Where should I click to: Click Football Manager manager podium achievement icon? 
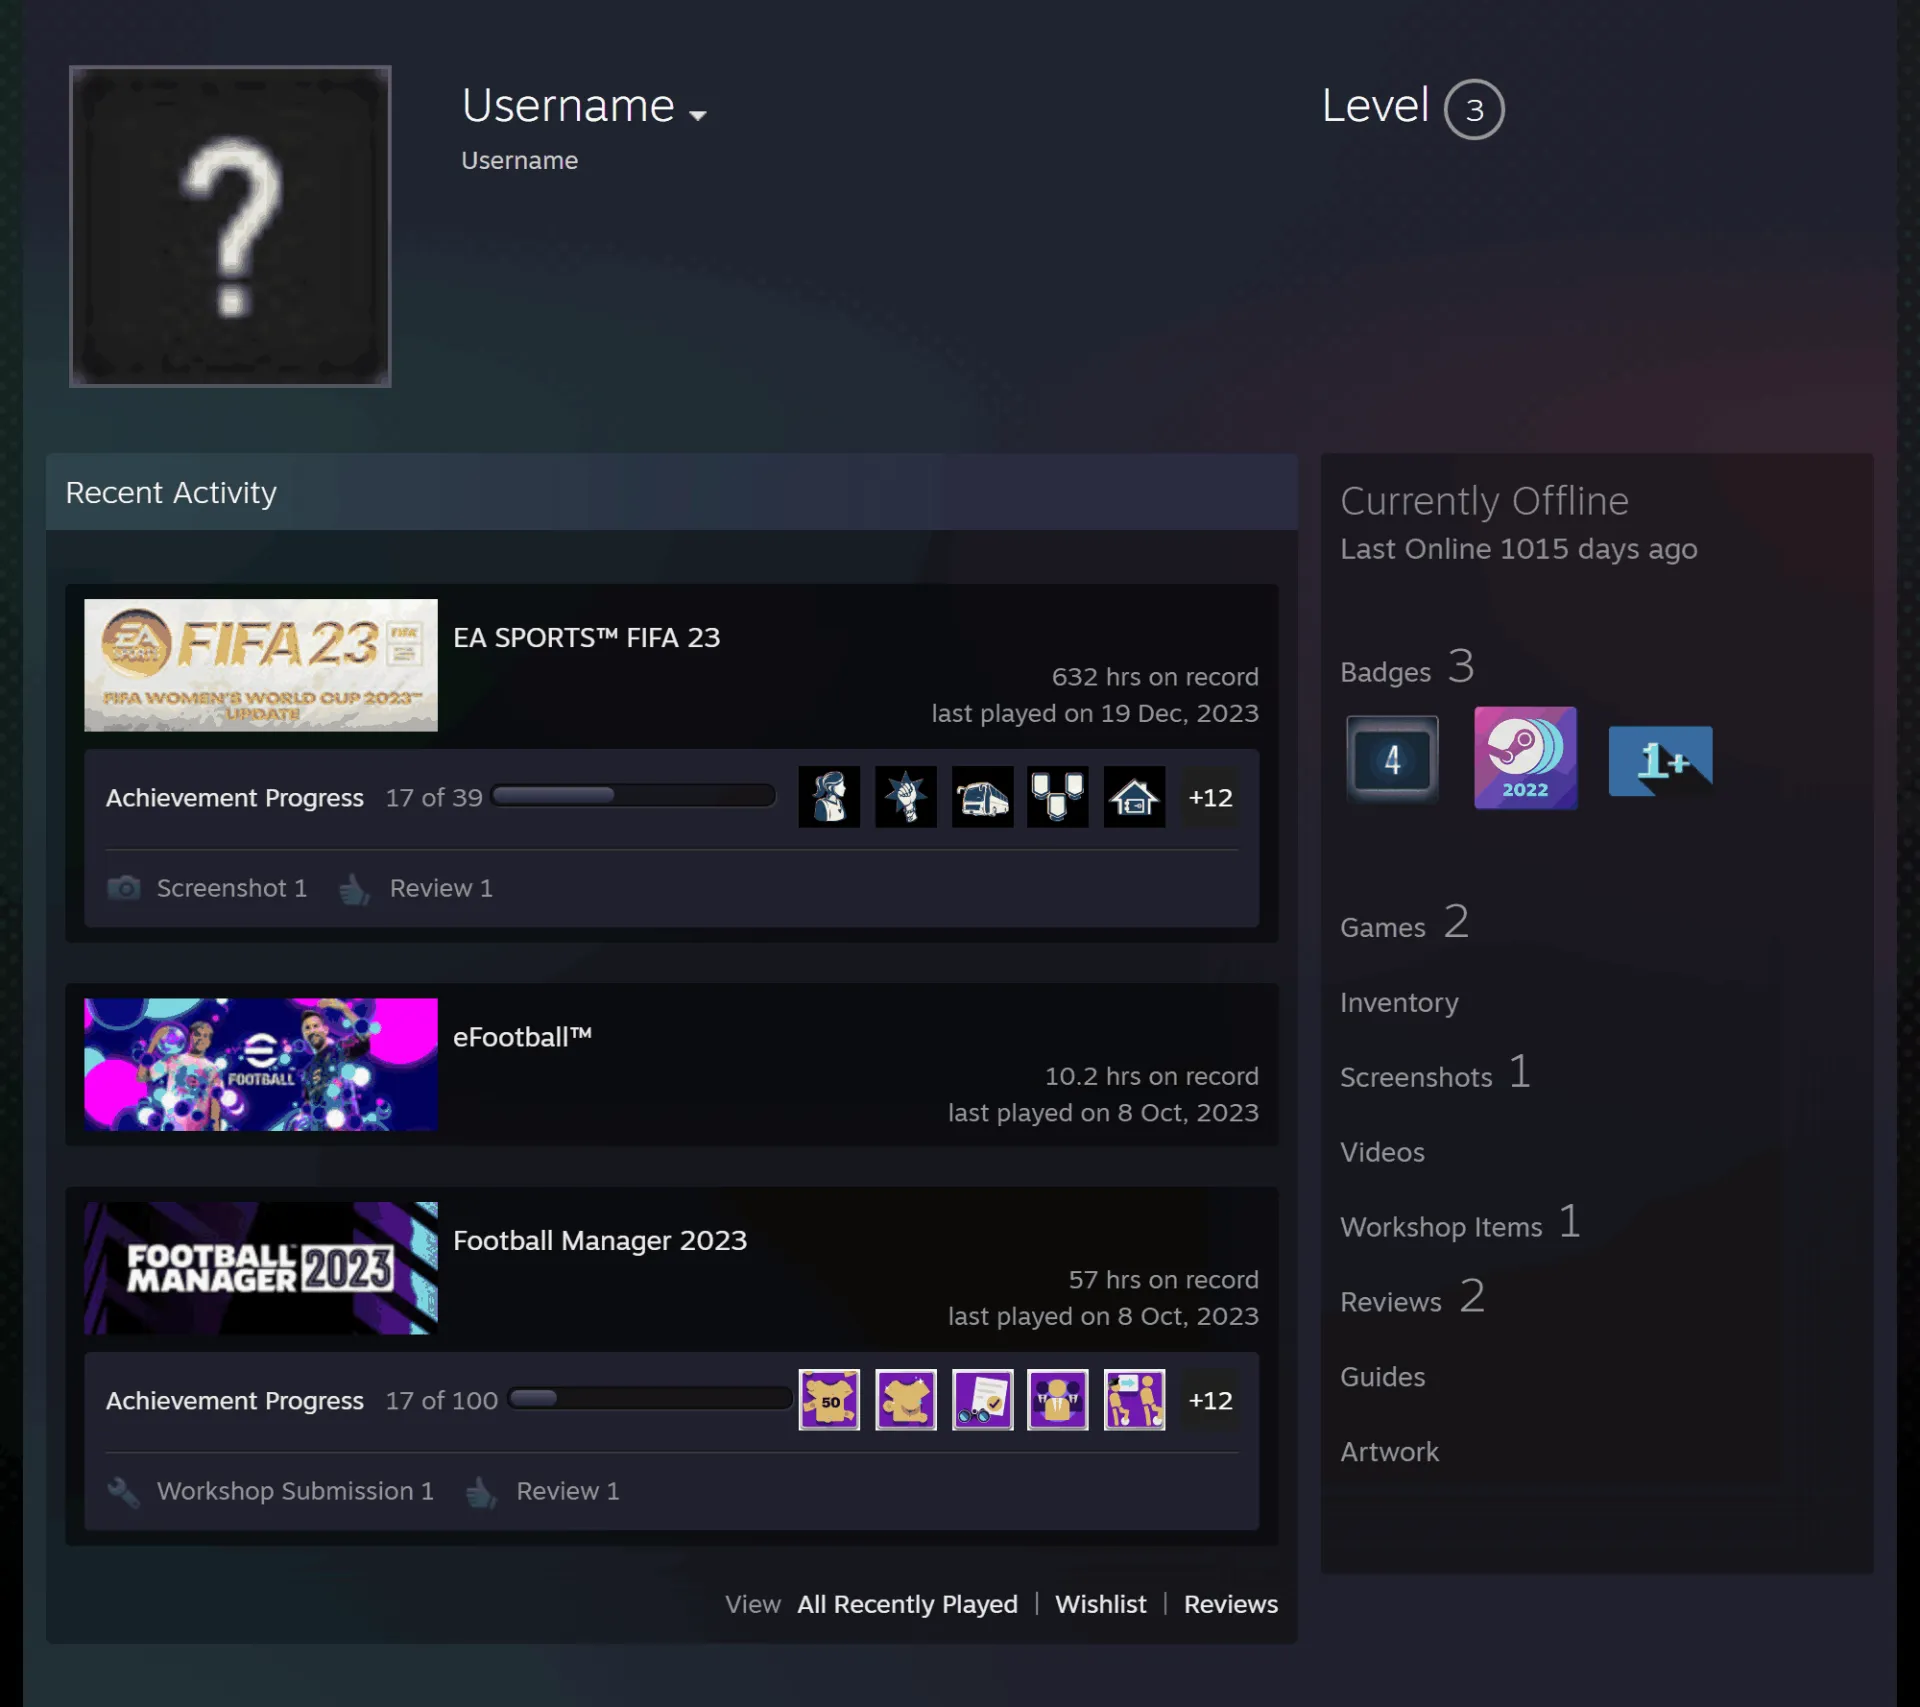coord(1058,1400)
